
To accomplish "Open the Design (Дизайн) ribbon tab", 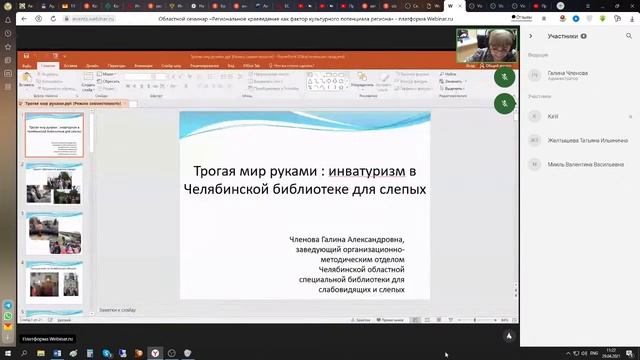I will pos(92,66).
